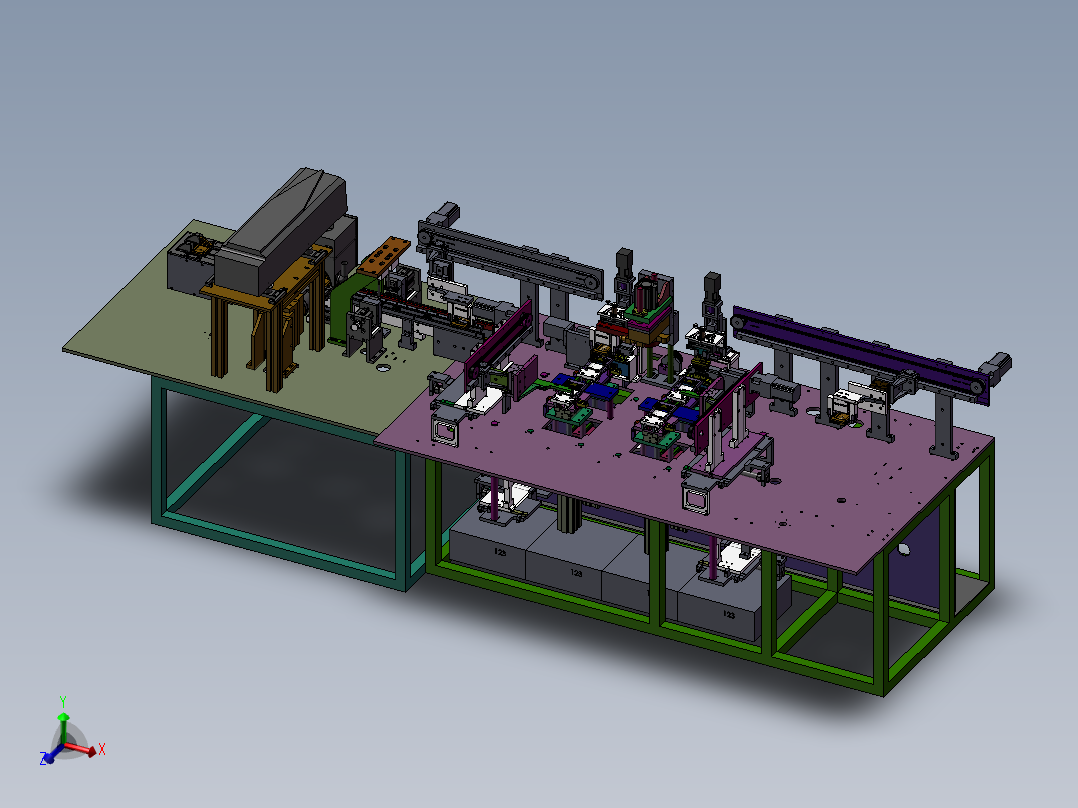Select the orange plate with holes

tap(384, 256)
